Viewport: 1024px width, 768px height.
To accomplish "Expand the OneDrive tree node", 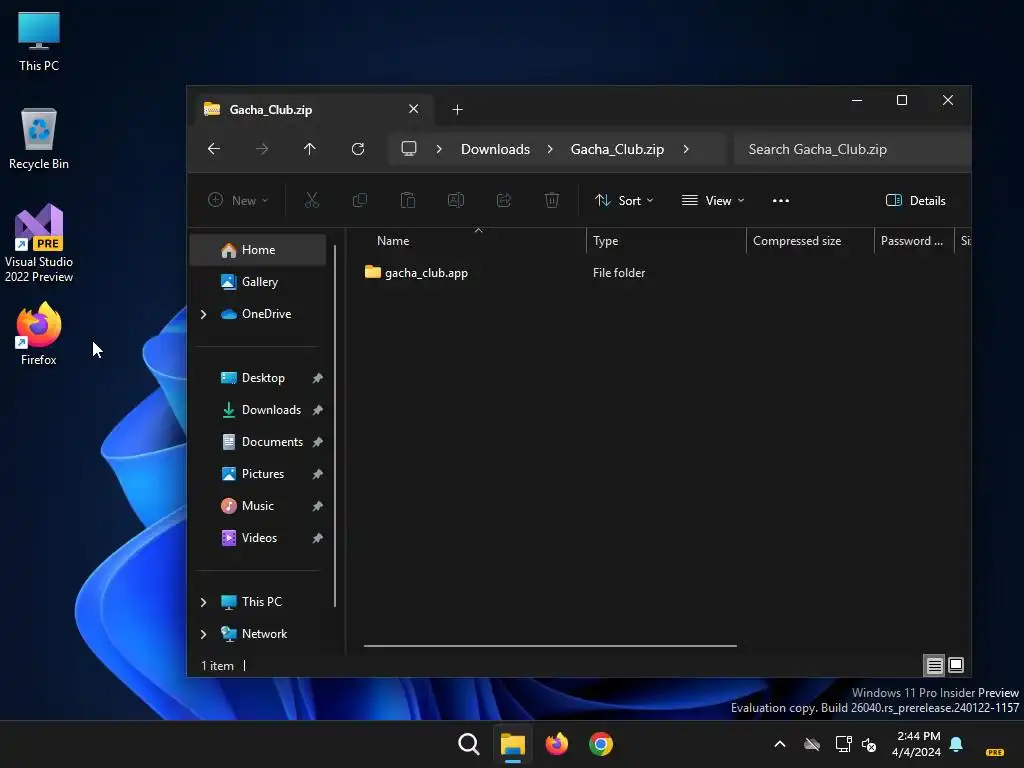I will pyautogui.click(x=204, y=314).
